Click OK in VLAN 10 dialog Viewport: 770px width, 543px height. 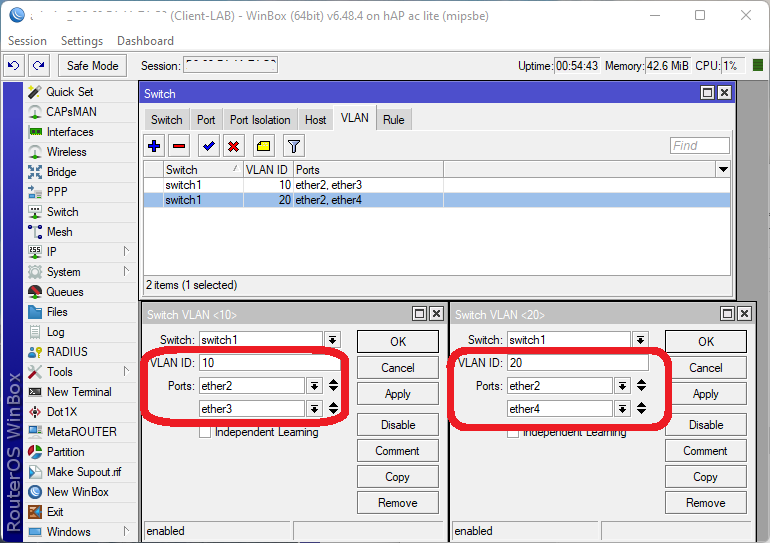(x=398, y=342)
